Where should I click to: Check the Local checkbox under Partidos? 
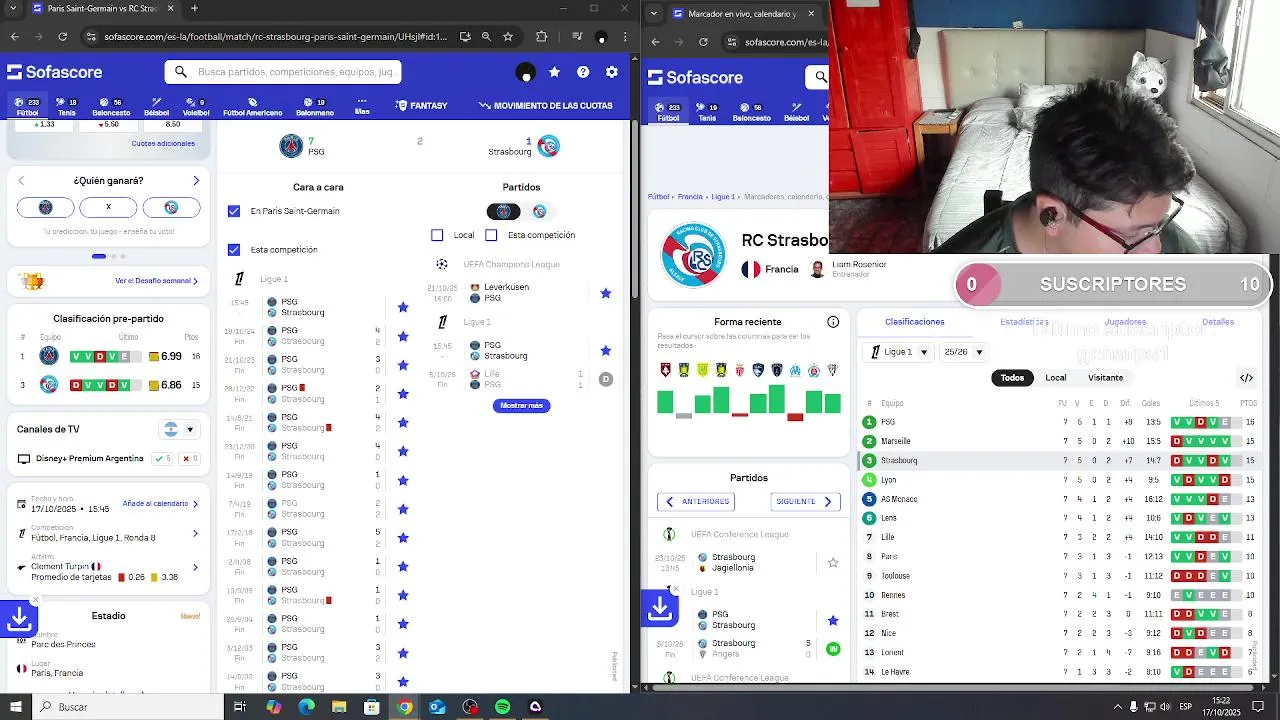(x=437, y=235)
